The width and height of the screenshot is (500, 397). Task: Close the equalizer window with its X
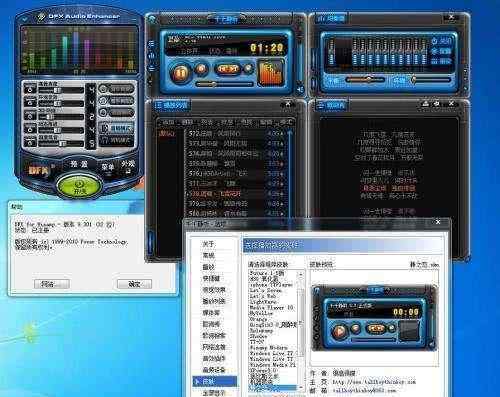451,17
